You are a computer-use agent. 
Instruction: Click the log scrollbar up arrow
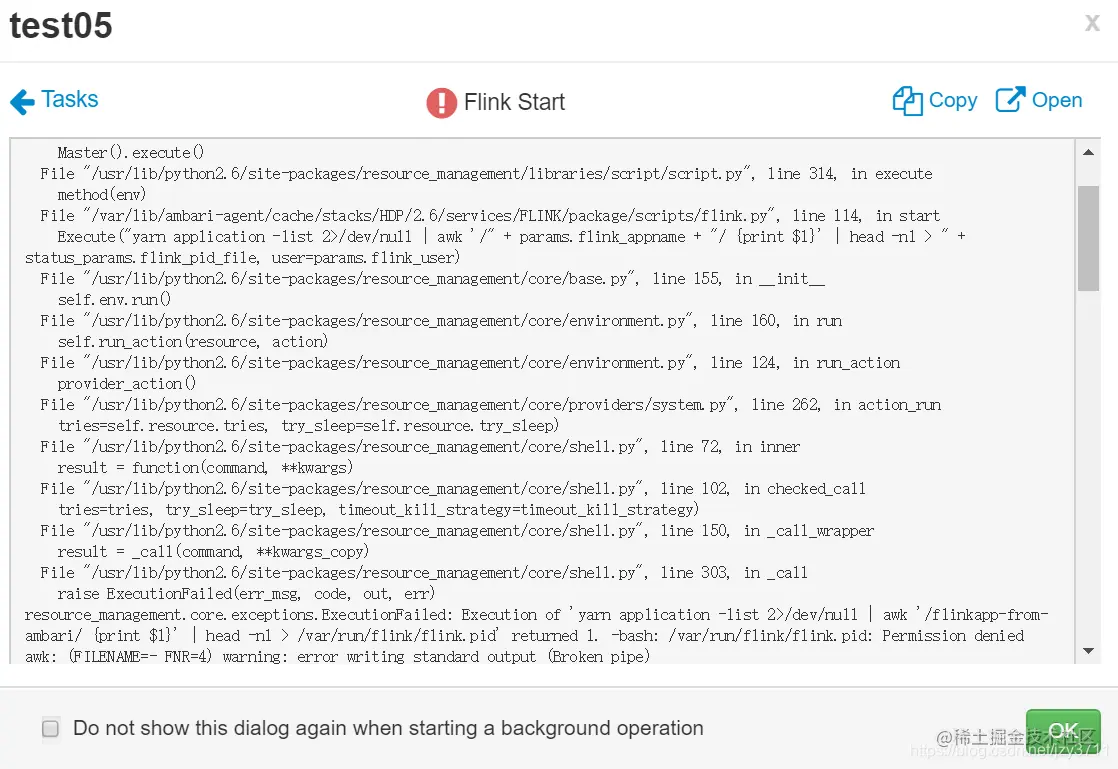1088,152
